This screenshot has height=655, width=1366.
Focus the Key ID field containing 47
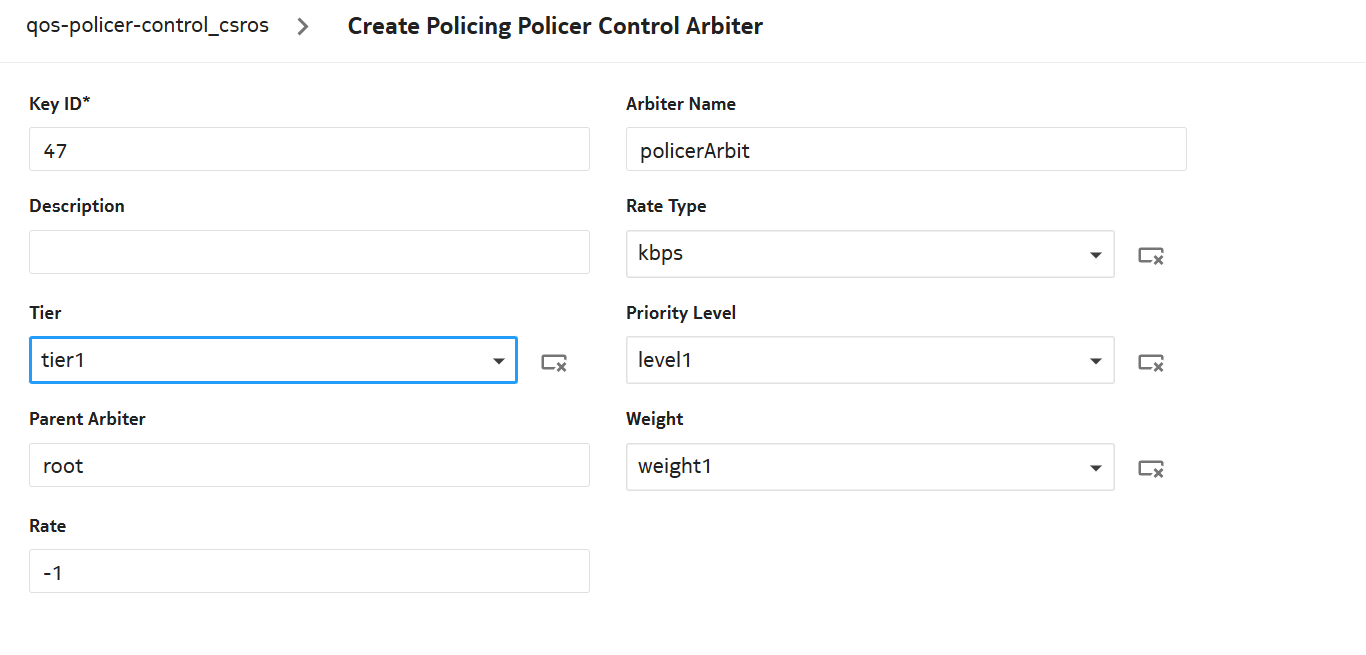click(309, 149)
